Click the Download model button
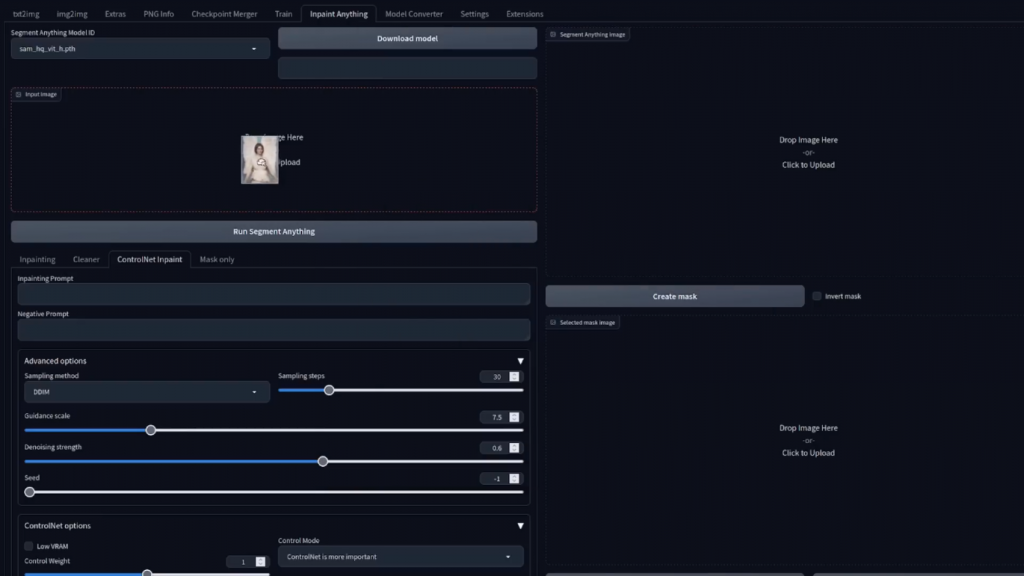The image size is (1024, 576). click(407, 39)
